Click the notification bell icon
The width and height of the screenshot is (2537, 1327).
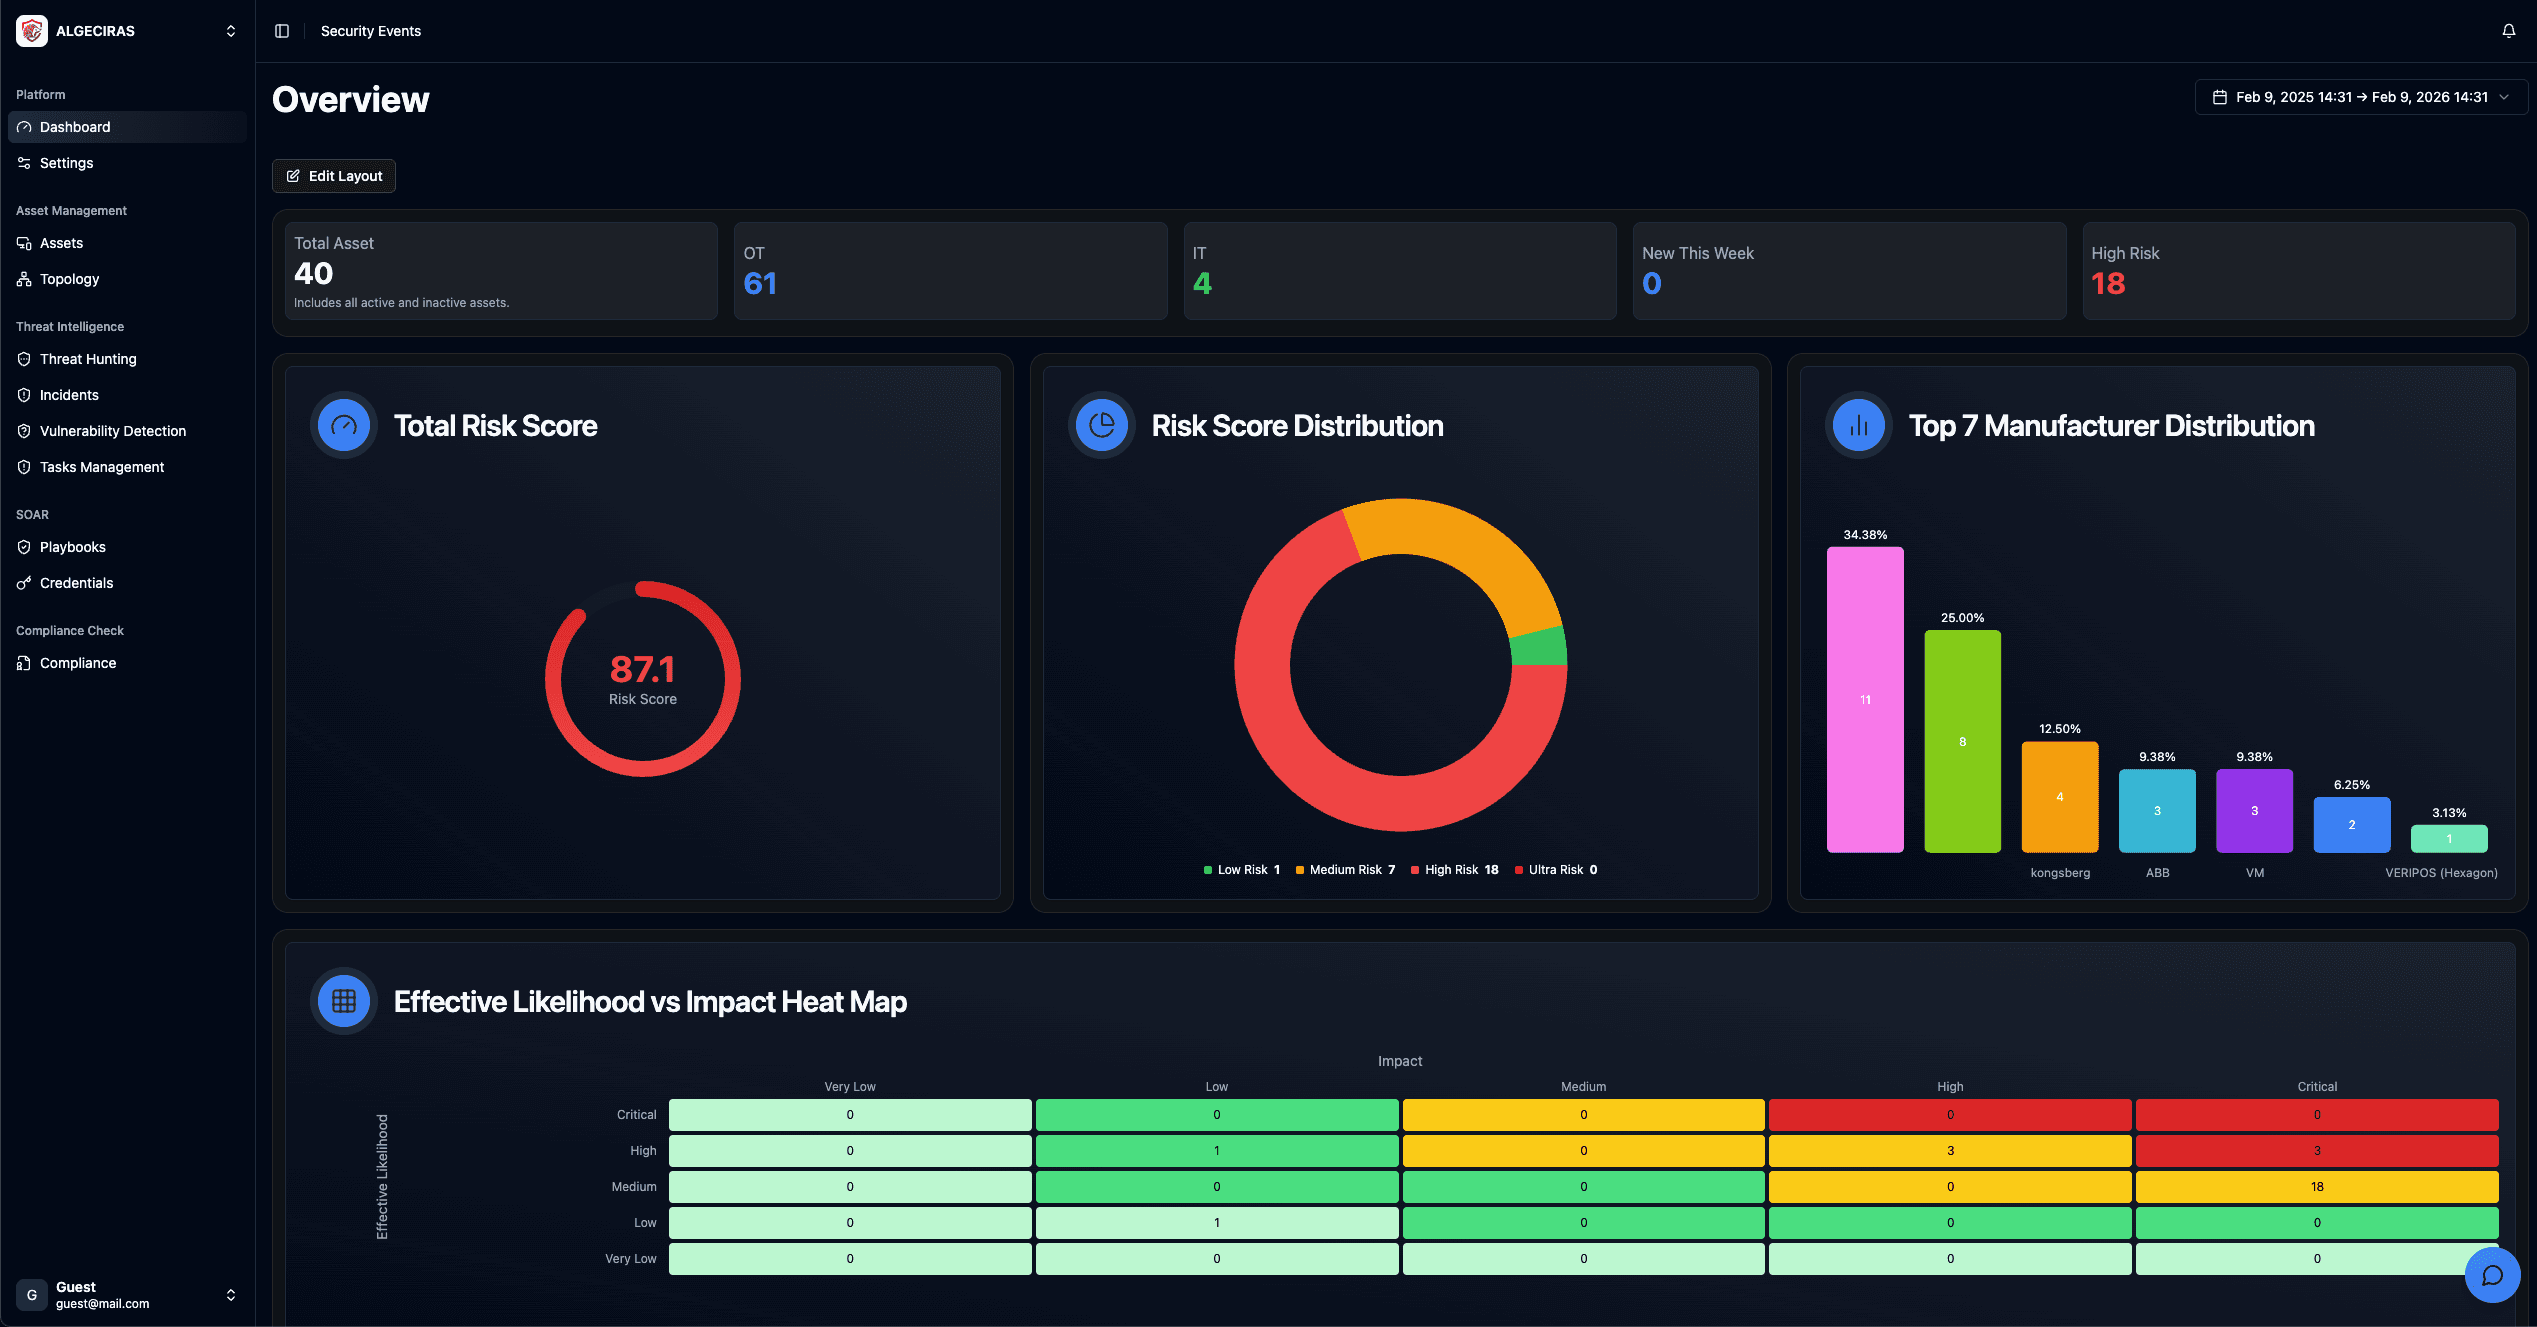[2508, 31]
